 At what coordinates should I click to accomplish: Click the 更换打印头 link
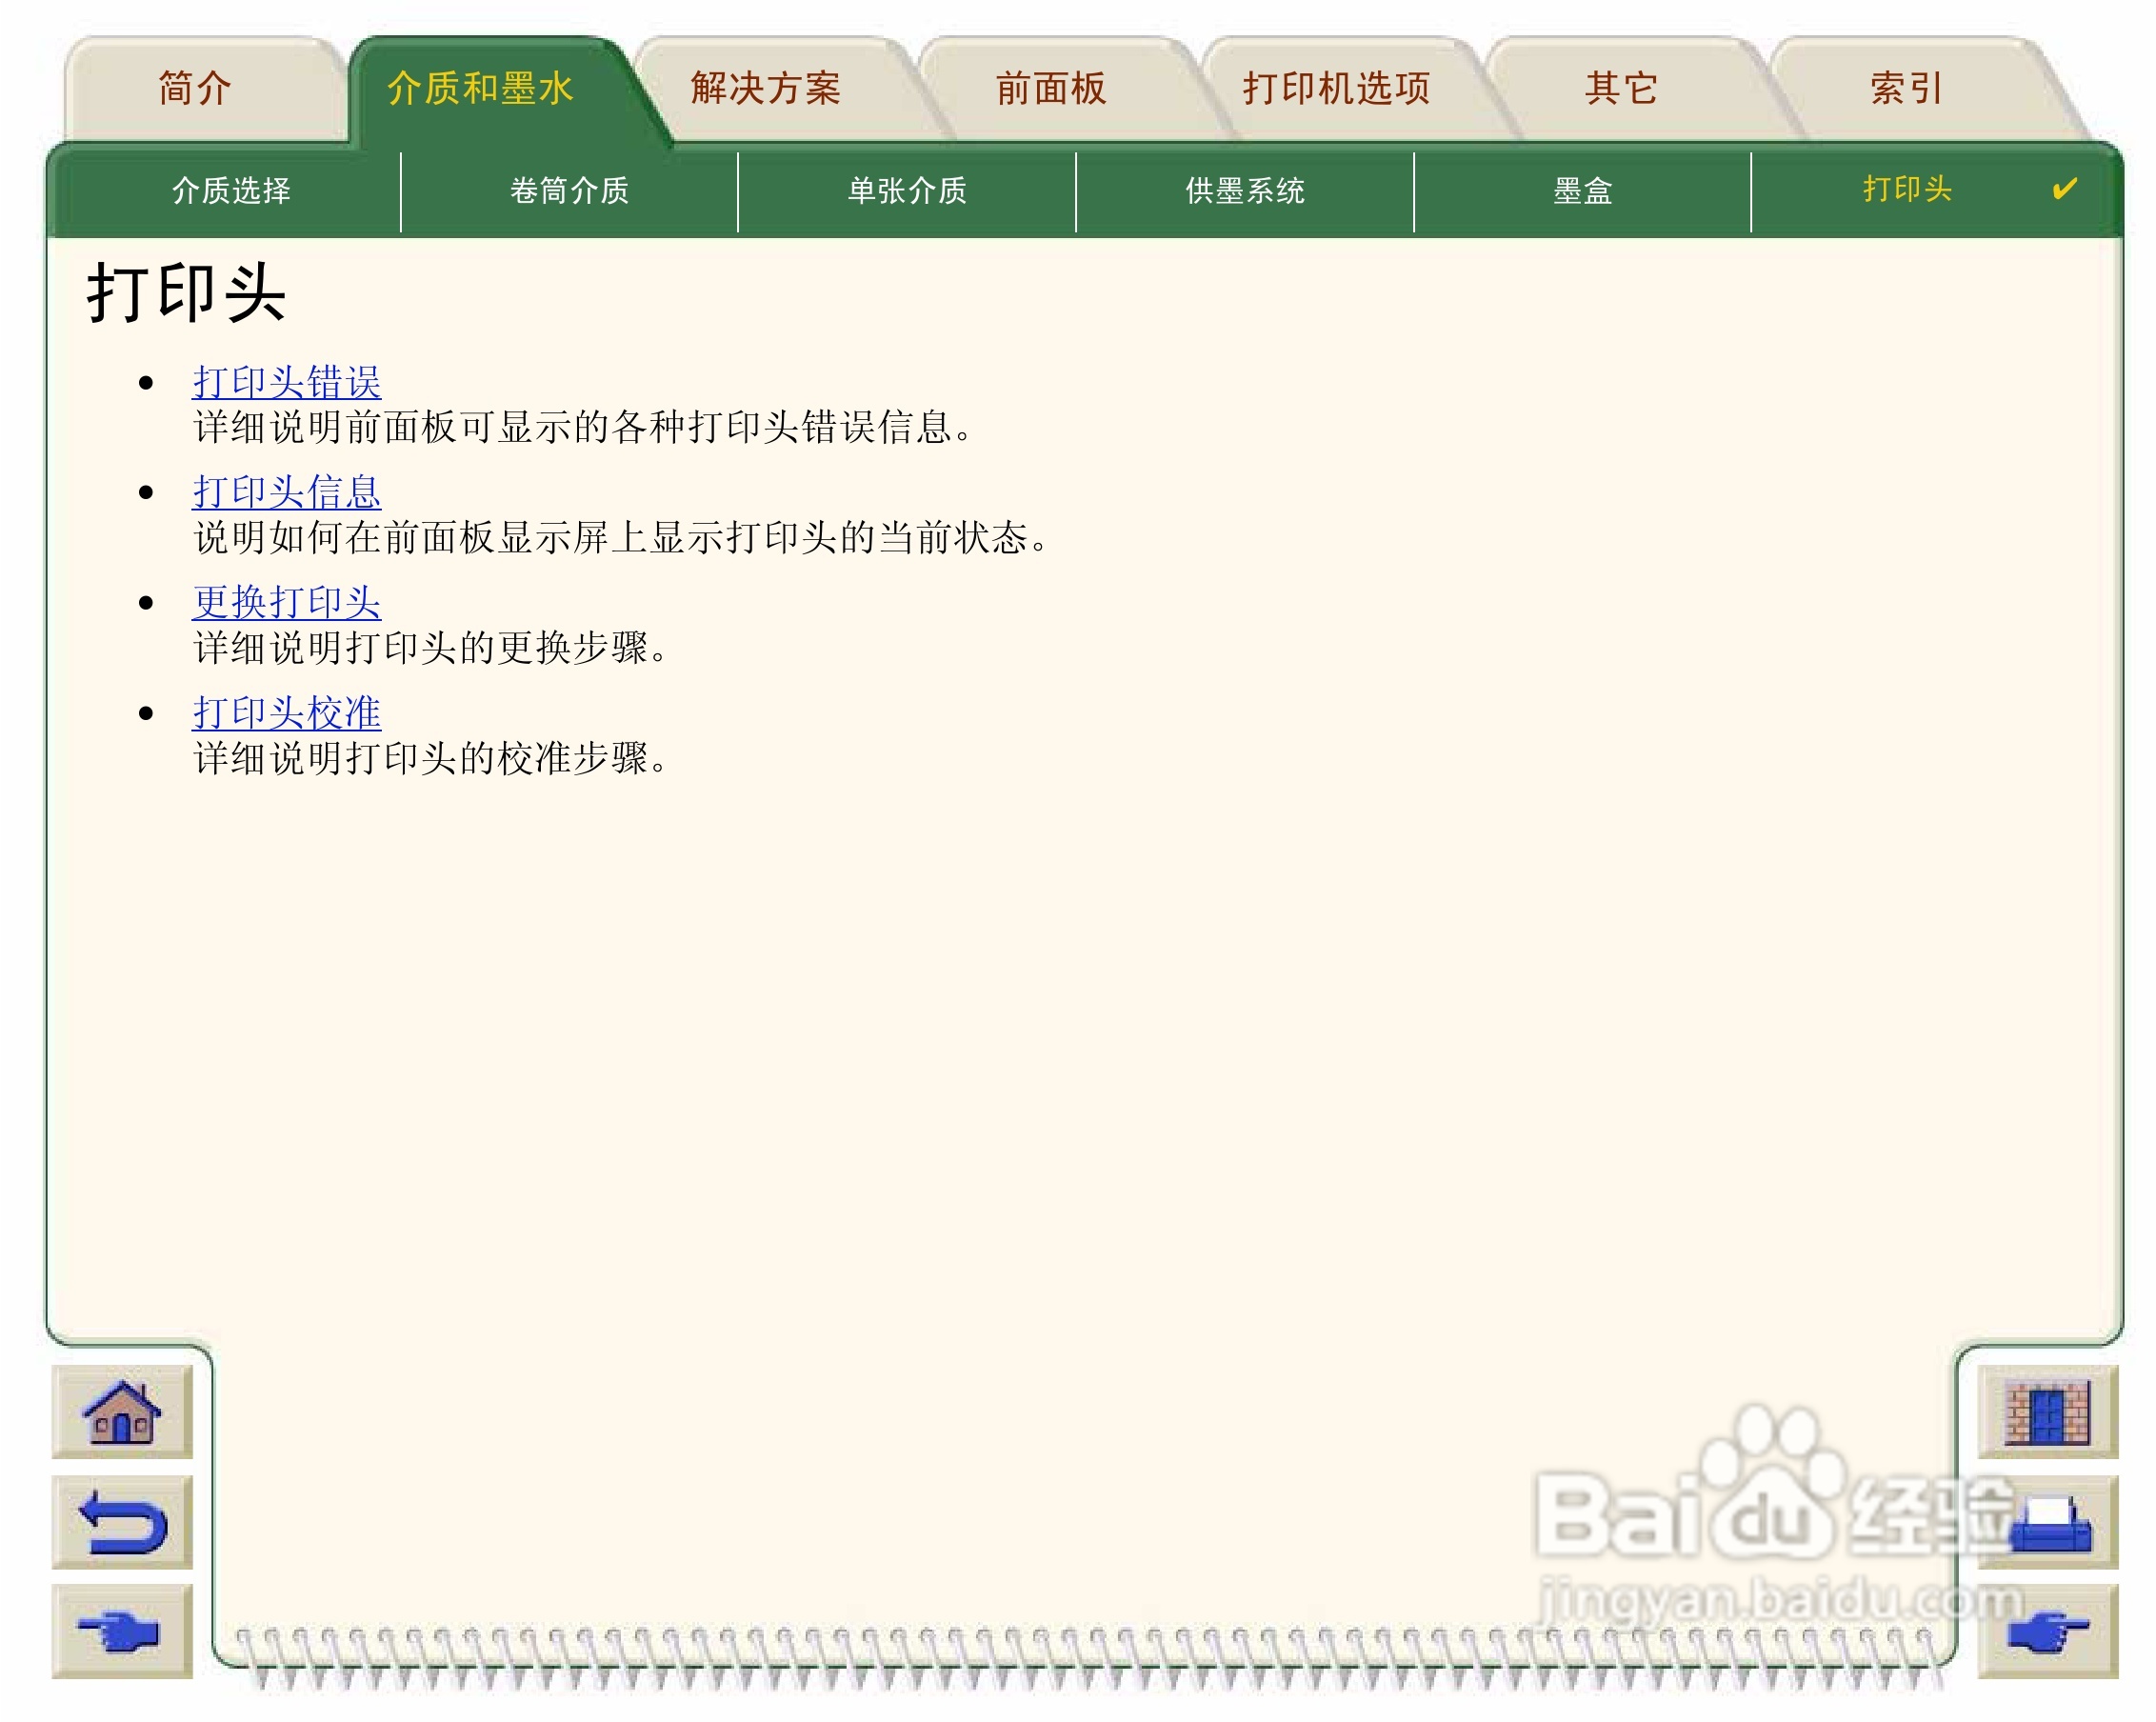tap(287, 602)
